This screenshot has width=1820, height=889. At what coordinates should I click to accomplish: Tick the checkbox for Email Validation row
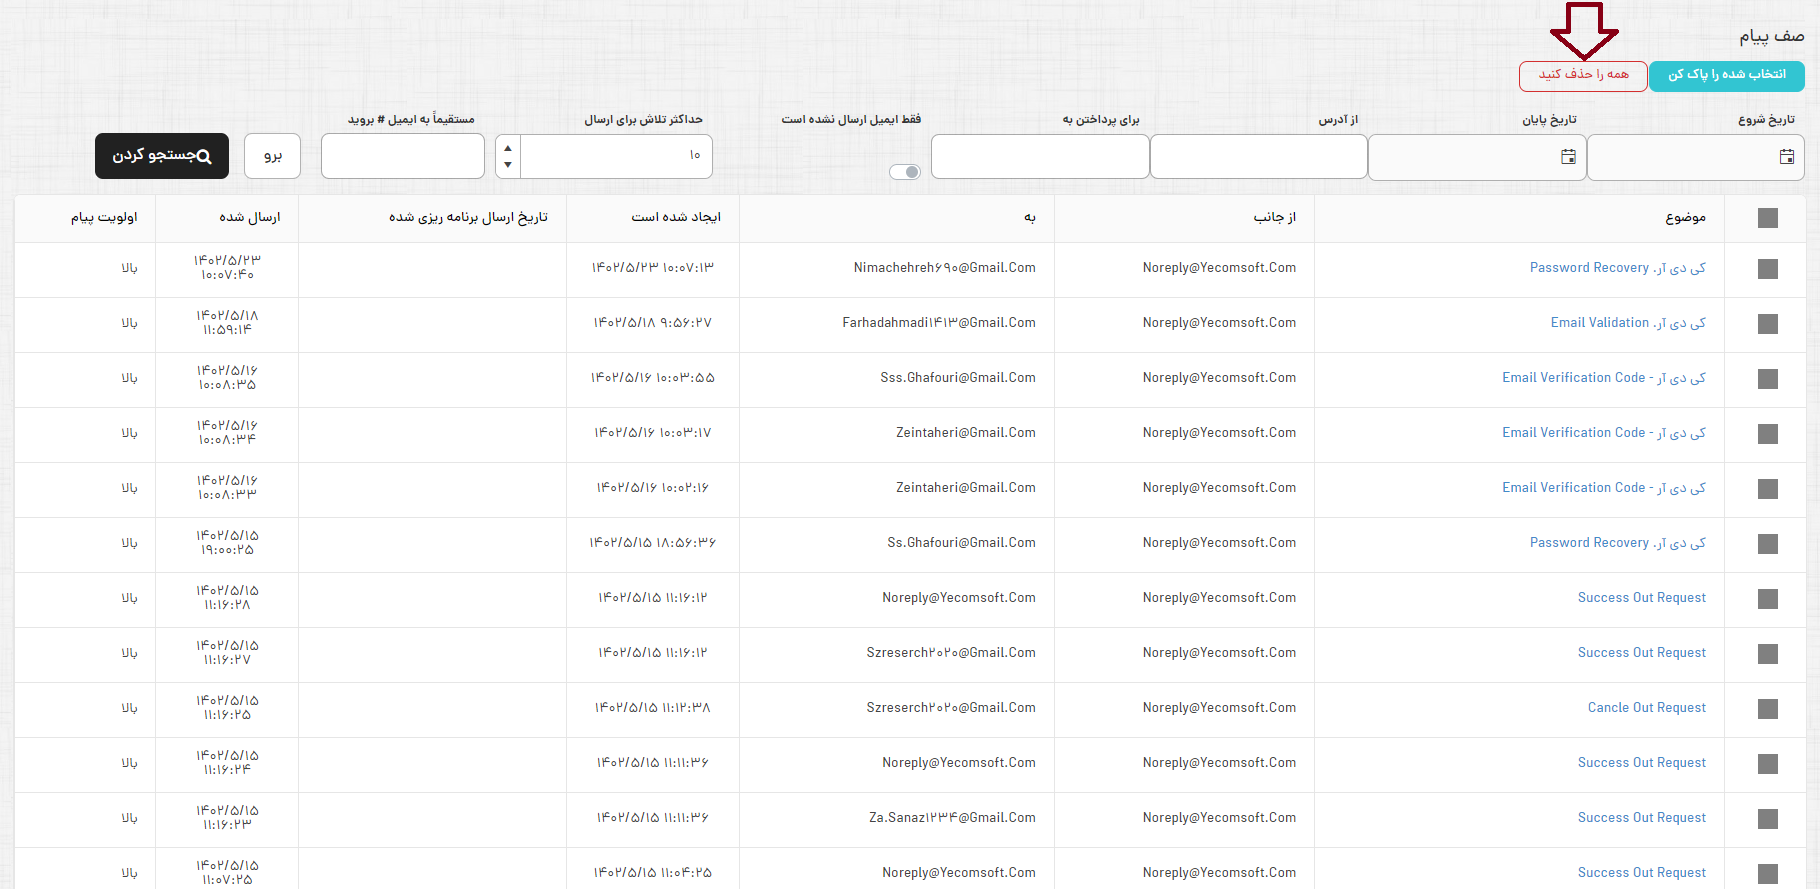pyautogui.click(x=1767, y=324)
